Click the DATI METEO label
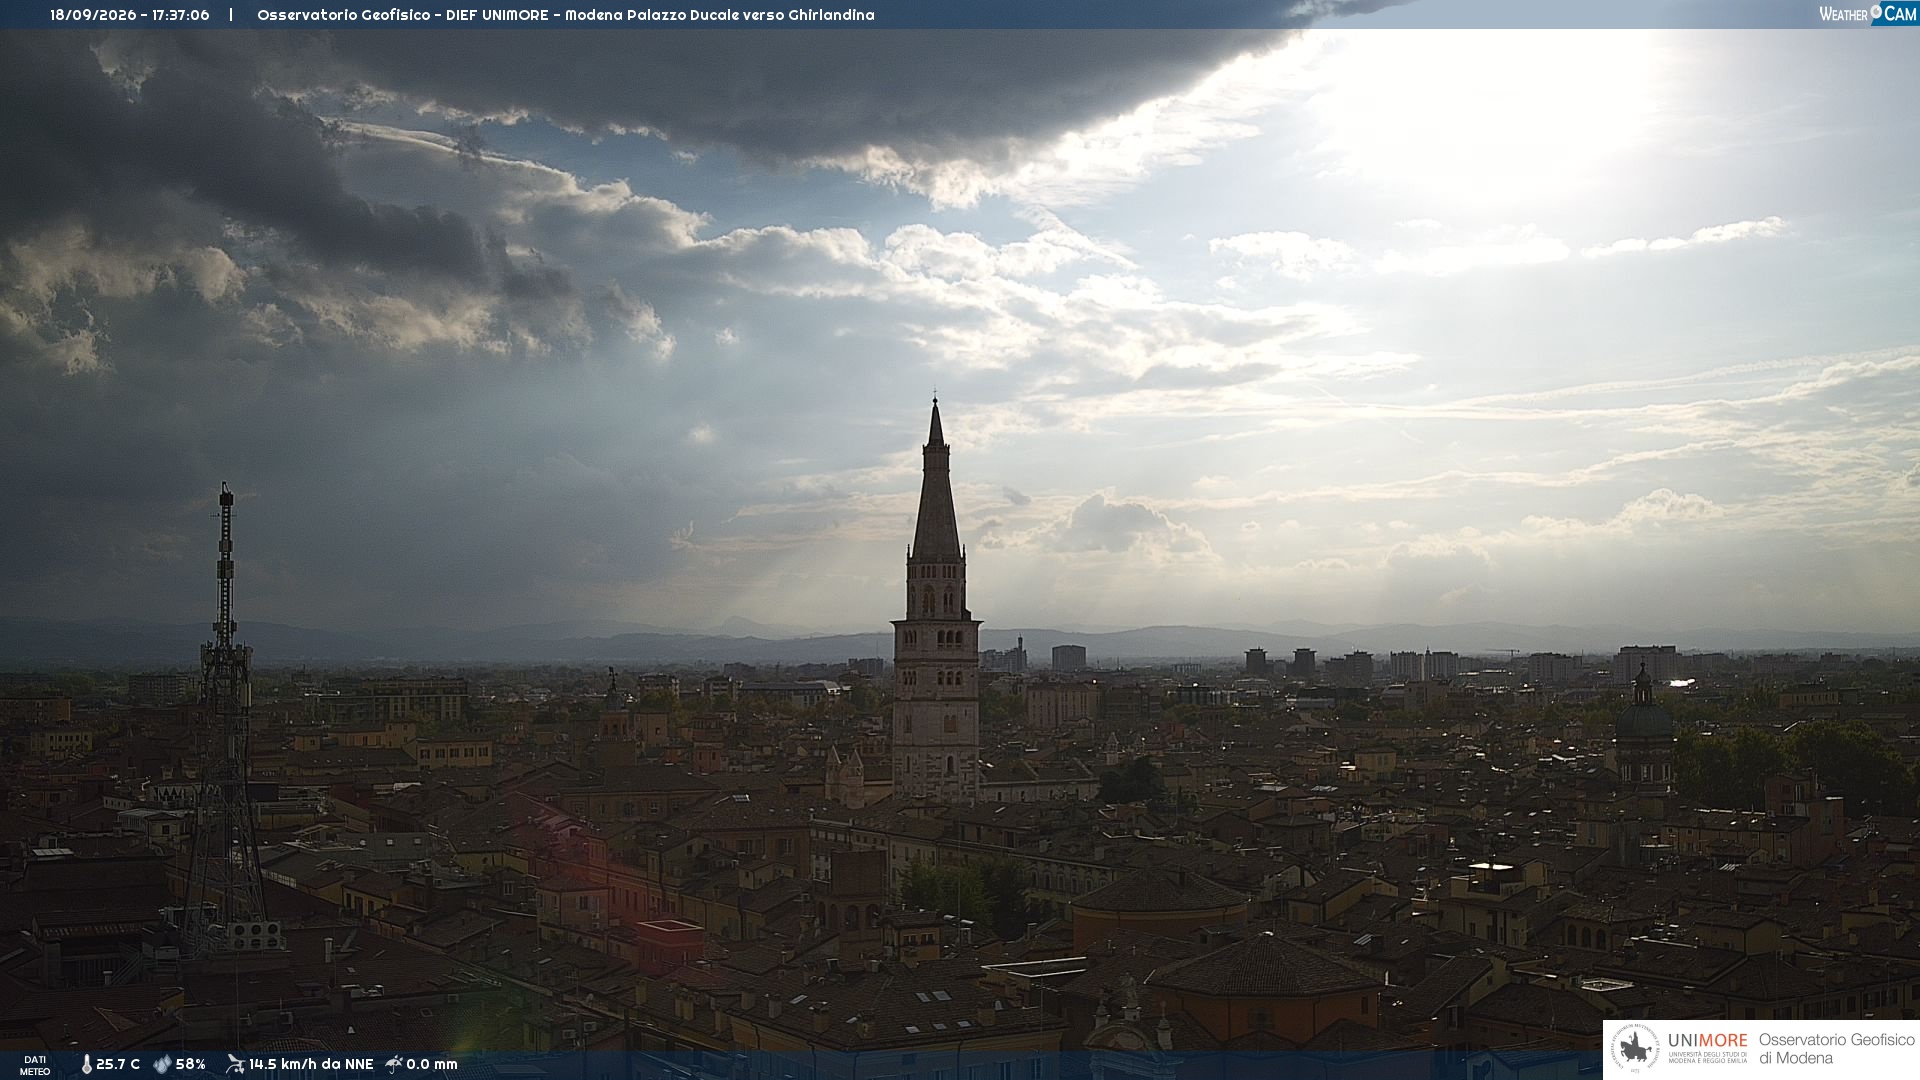The image size is (1920, 1080). pos(35,1066)
